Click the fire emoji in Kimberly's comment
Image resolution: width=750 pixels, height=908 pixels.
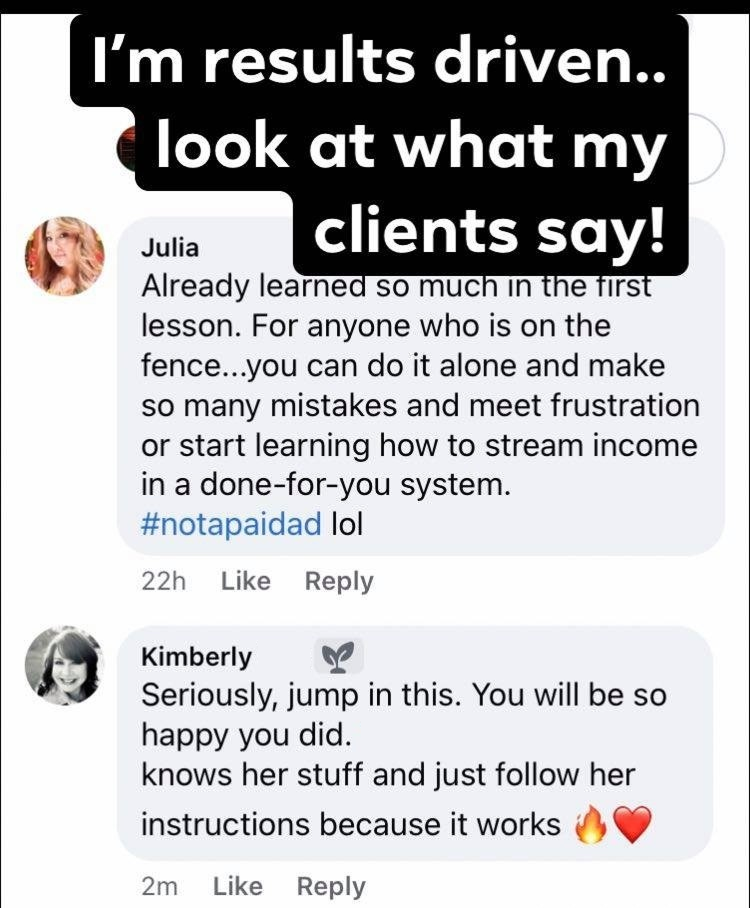tap(591, 825)
